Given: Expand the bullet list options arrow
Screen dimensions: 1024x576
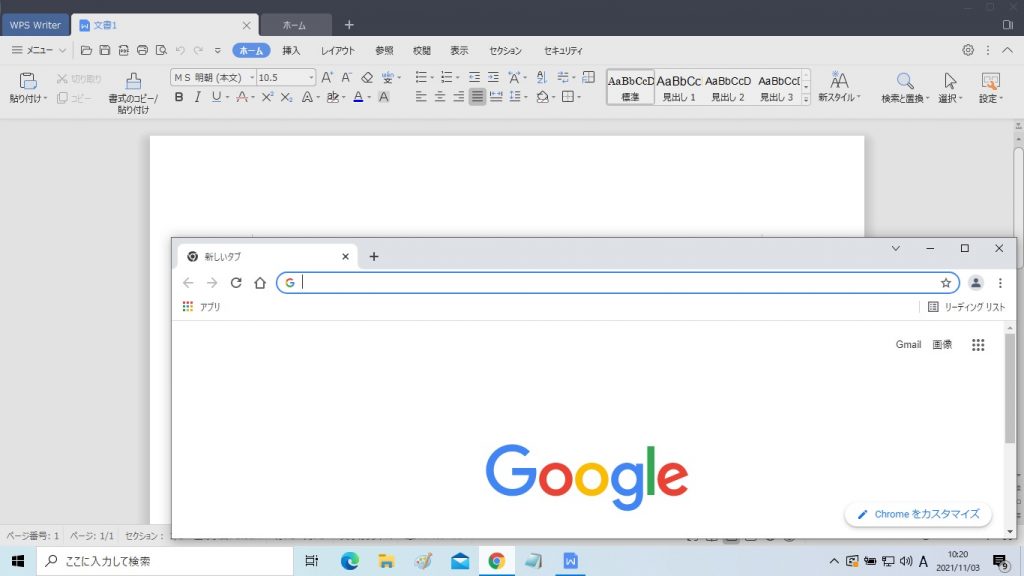Looking at the screenshot, I should [x=432, y=78].
